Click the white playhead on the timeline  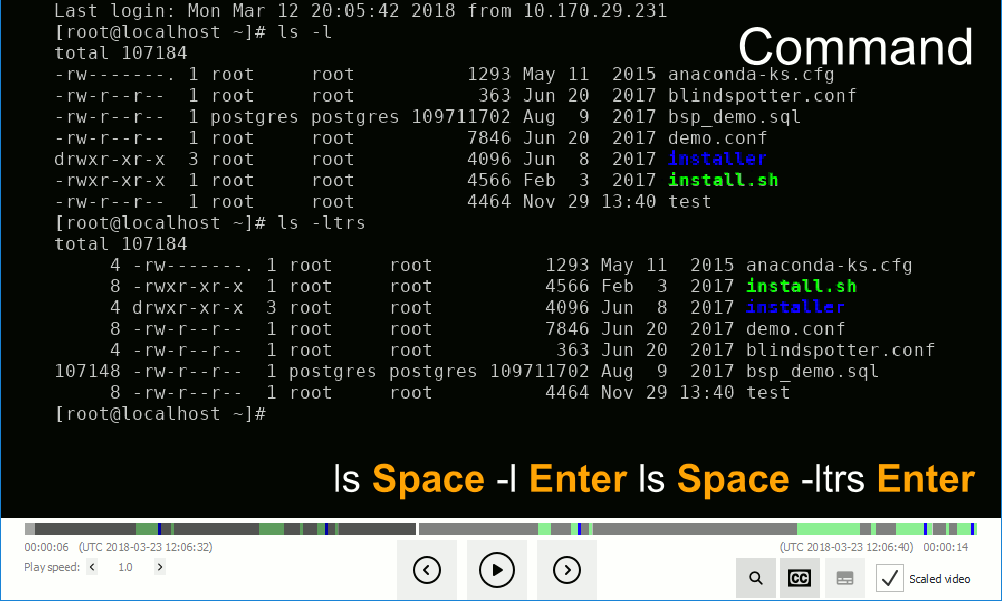pos(417,529)
